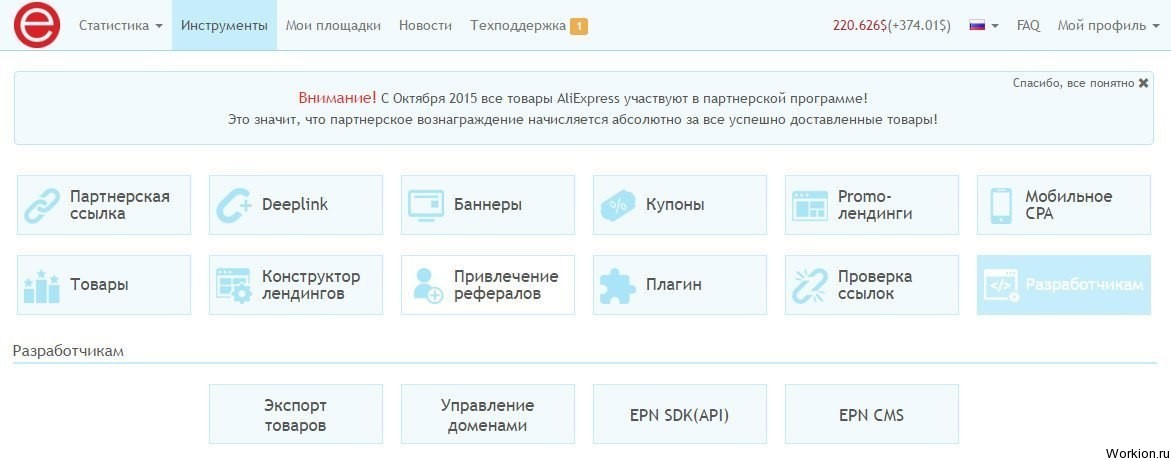Click the code window icon on Разработчикам
Image resolution: width=1171 pixels, height=460 pixels.
(x=1002, y=285)
